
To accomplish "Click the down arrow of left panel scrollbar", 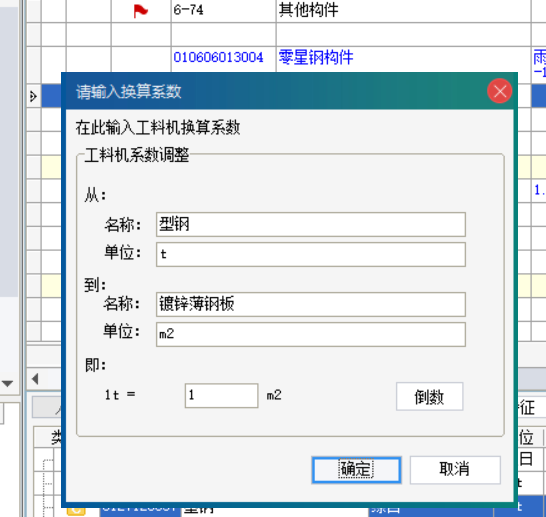I will pos(7,384).
